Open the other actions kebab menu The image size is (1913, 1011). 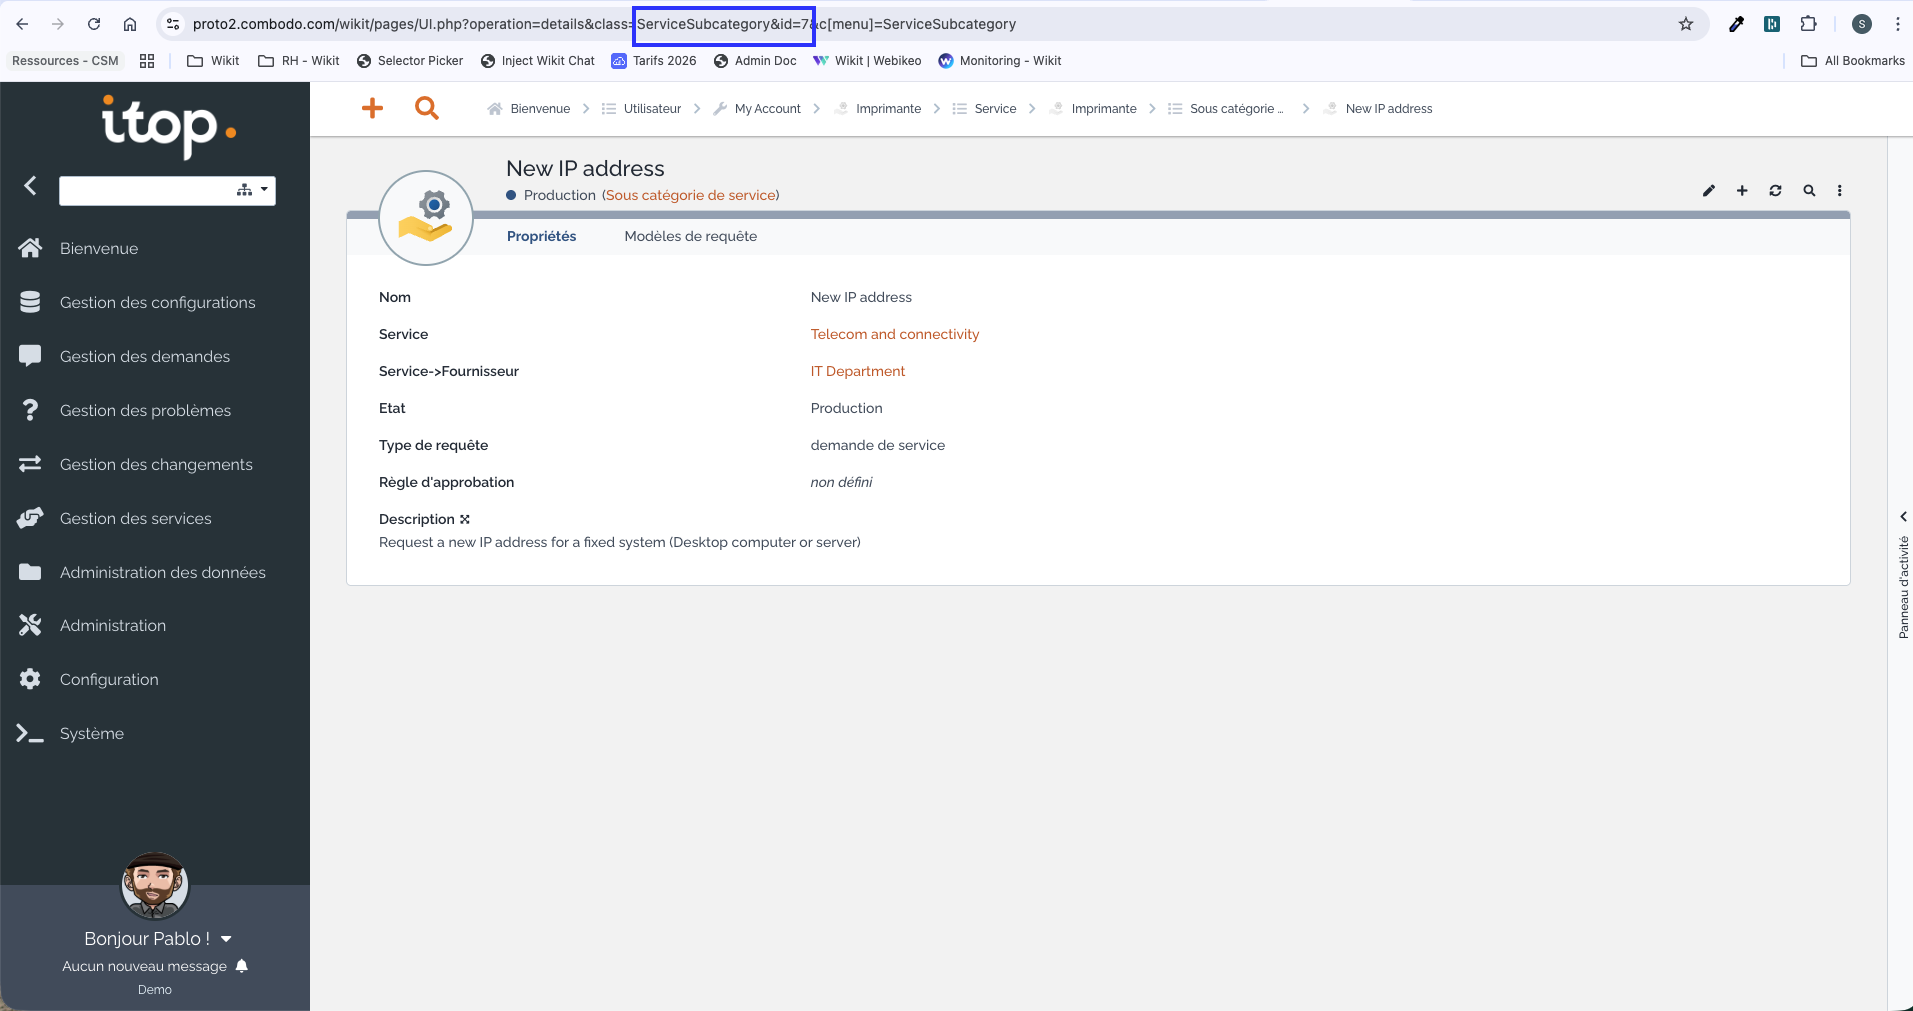coord(1840,190)
